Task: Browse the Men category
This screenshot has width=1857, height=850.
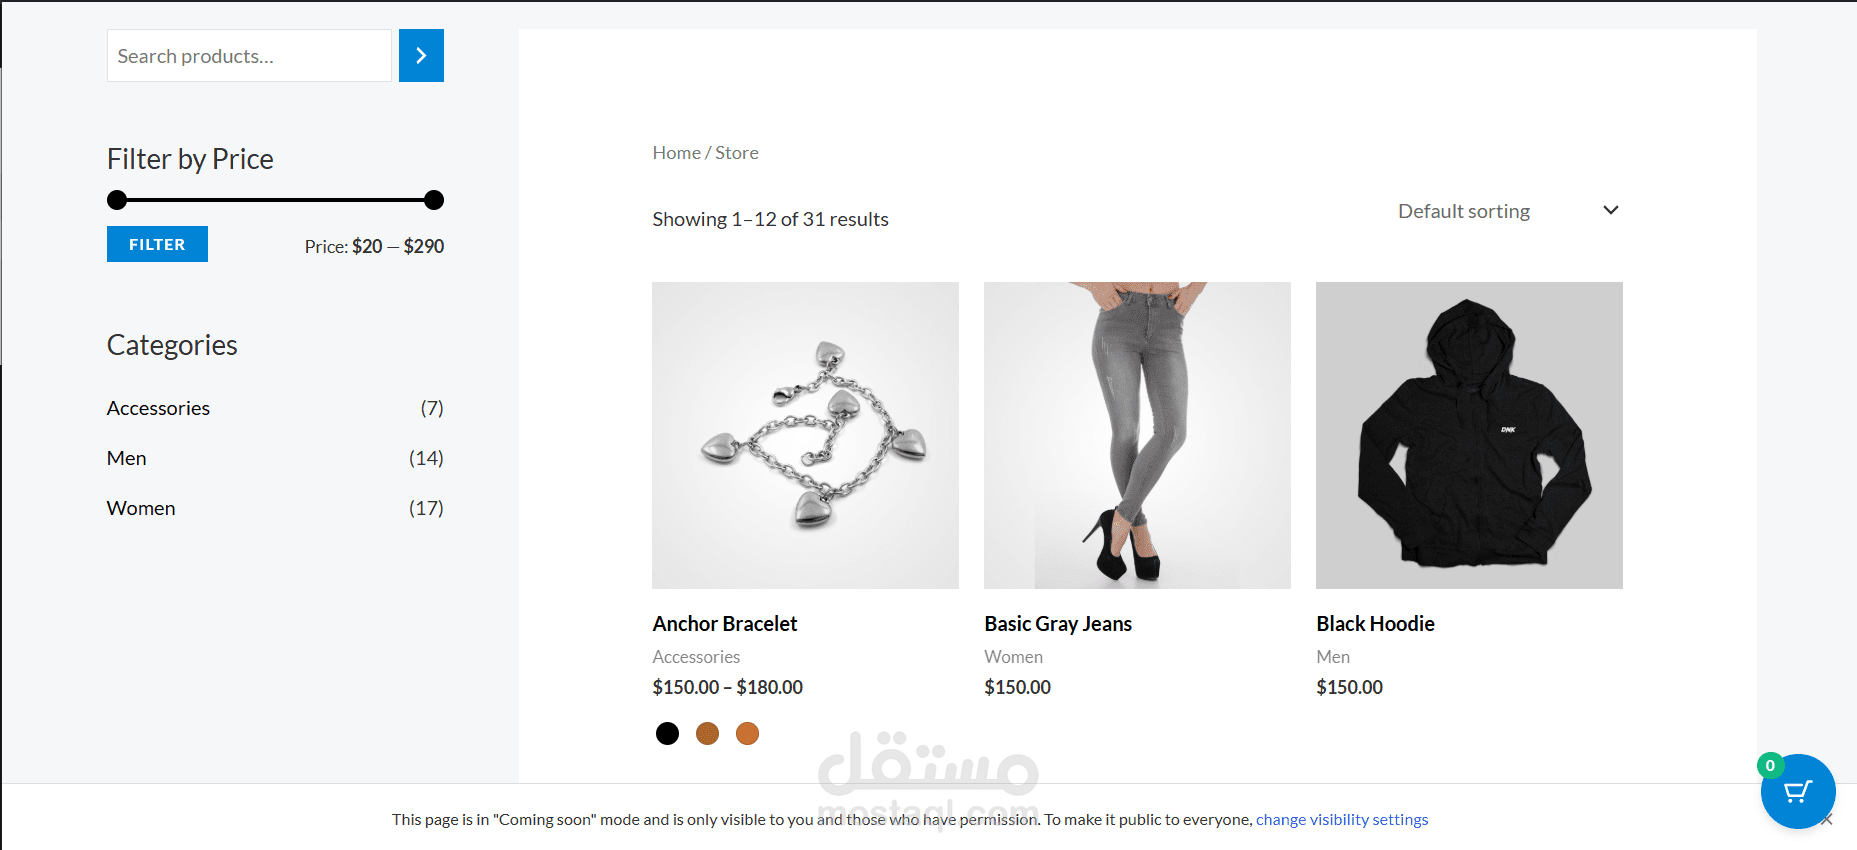Action: [x=127, y=458]
